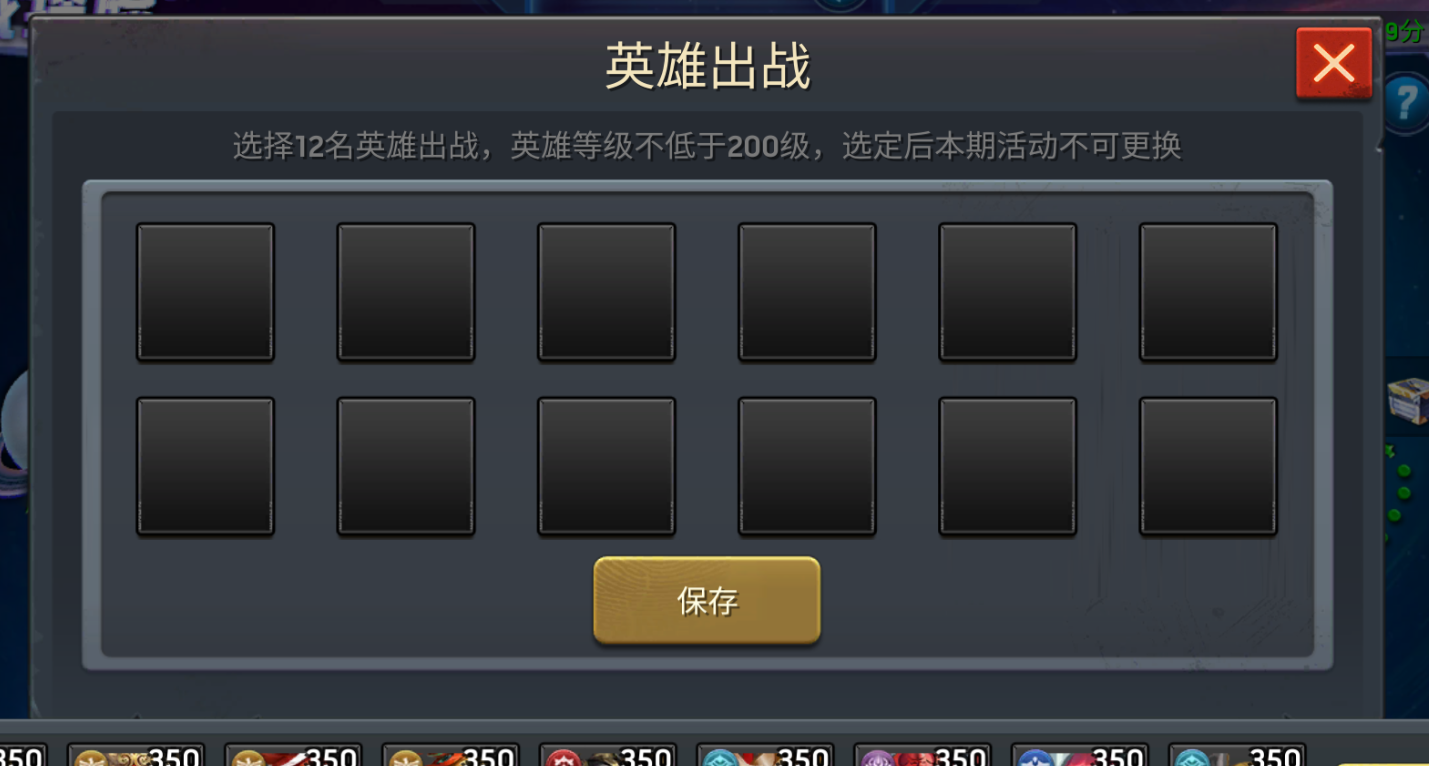This screenshot has width=1429, height=766.
Task: Select the first empty slot in bottom row
Action: click(x=205, y=466)
